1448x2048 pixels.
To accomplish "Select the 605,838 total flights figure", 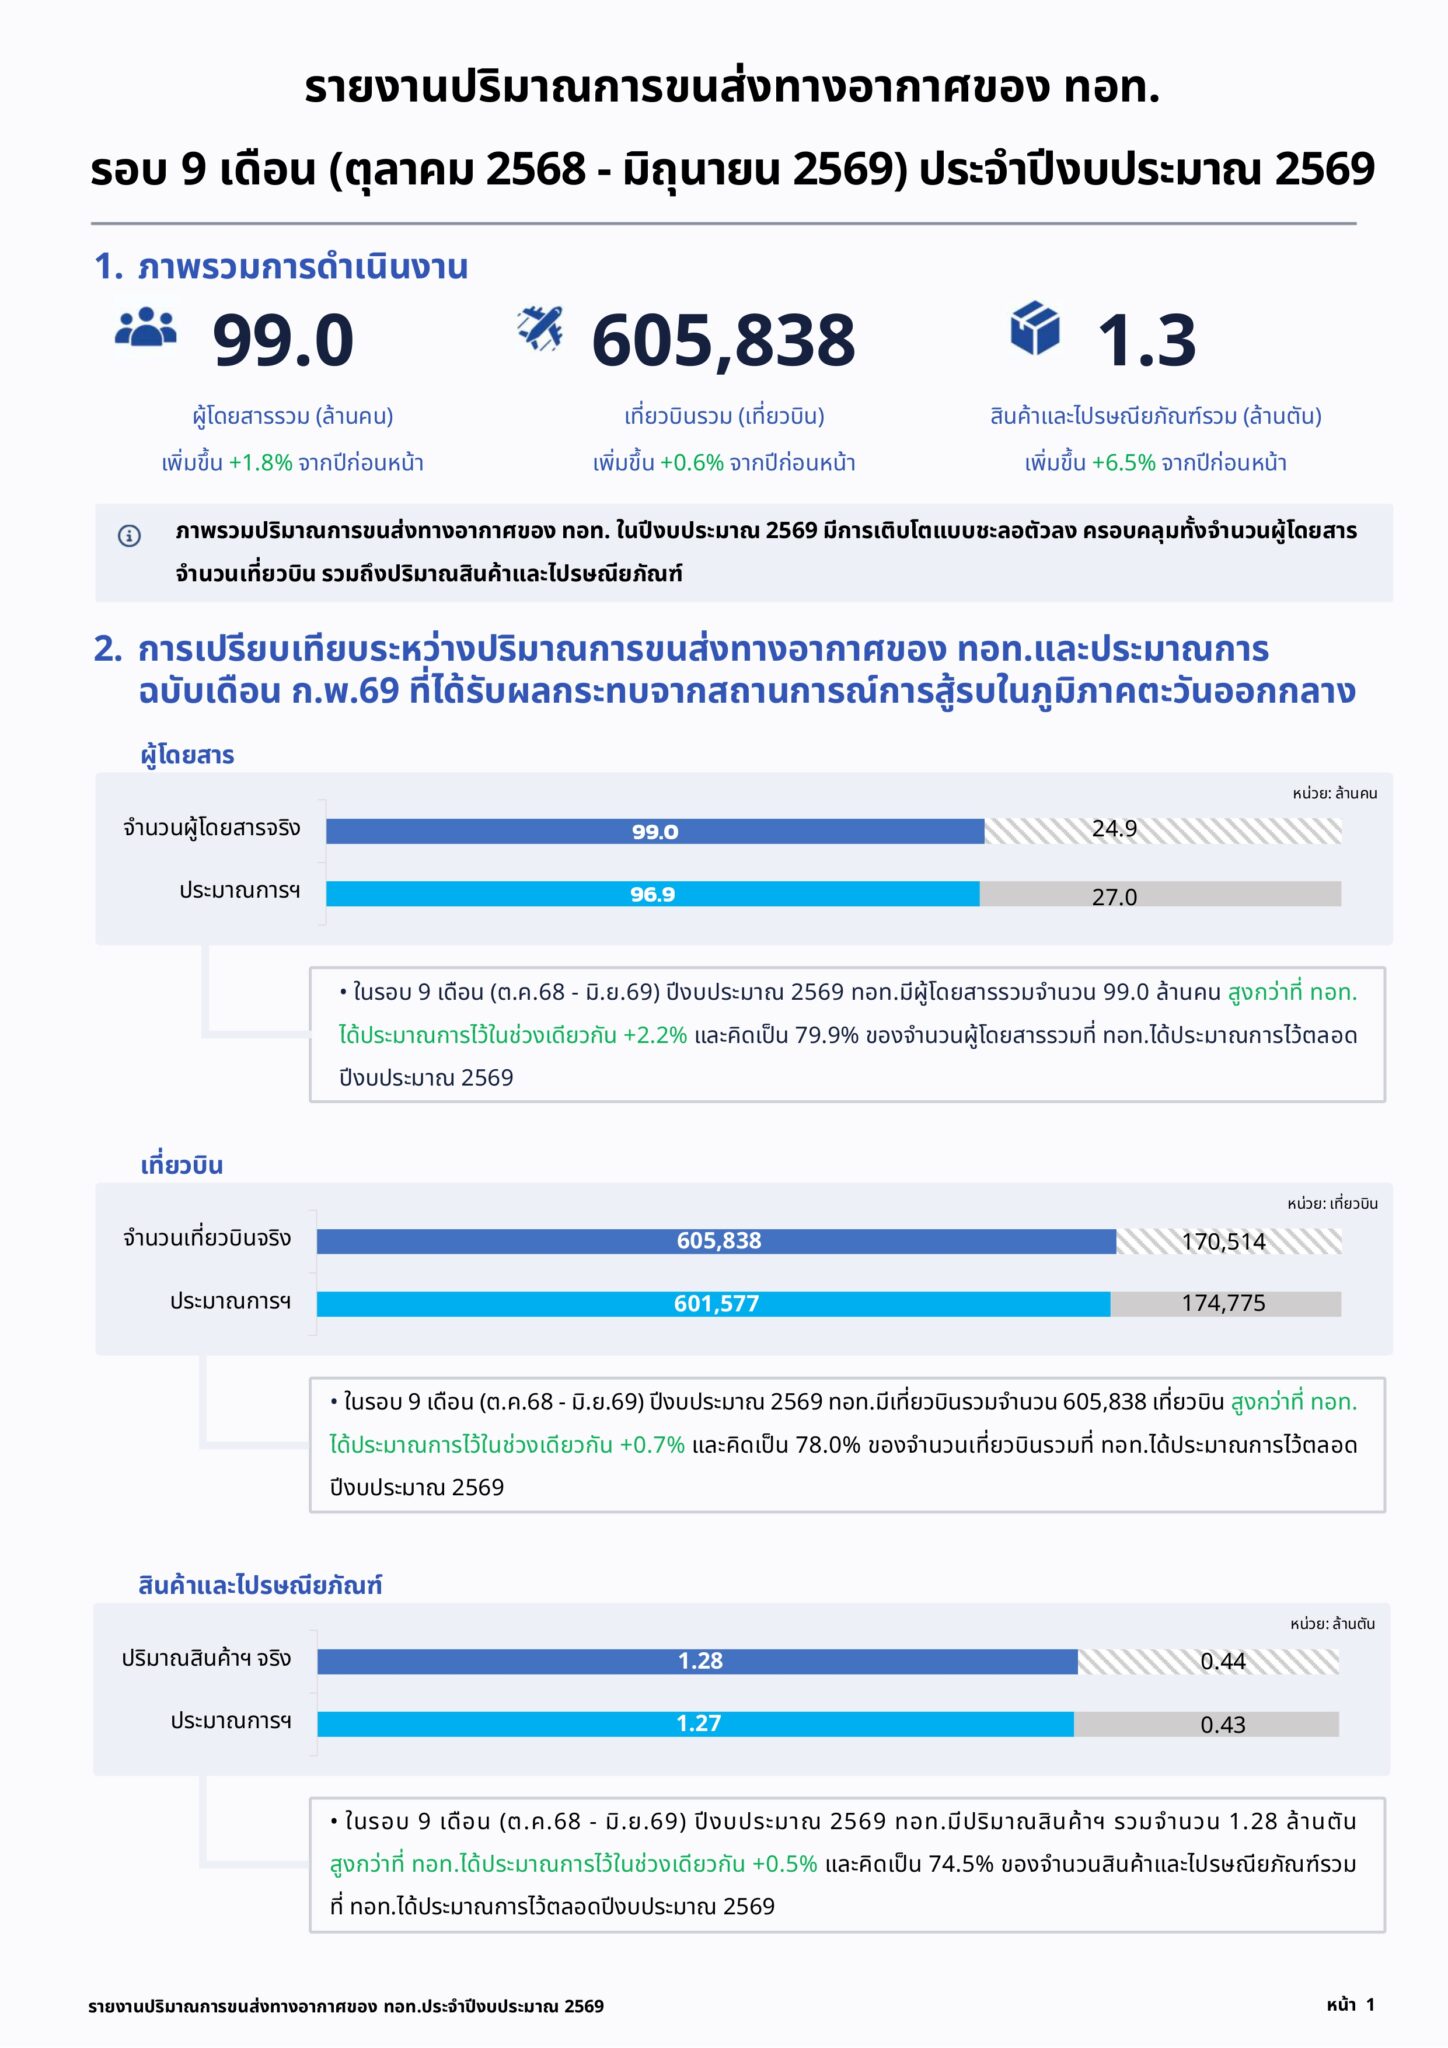I will point(723,341).
